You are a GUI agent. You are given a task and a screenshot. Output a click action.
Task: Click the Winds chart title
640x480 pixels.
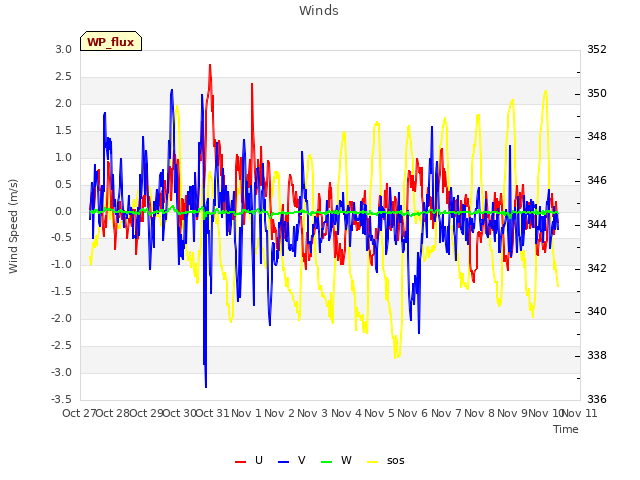[319, 11]
